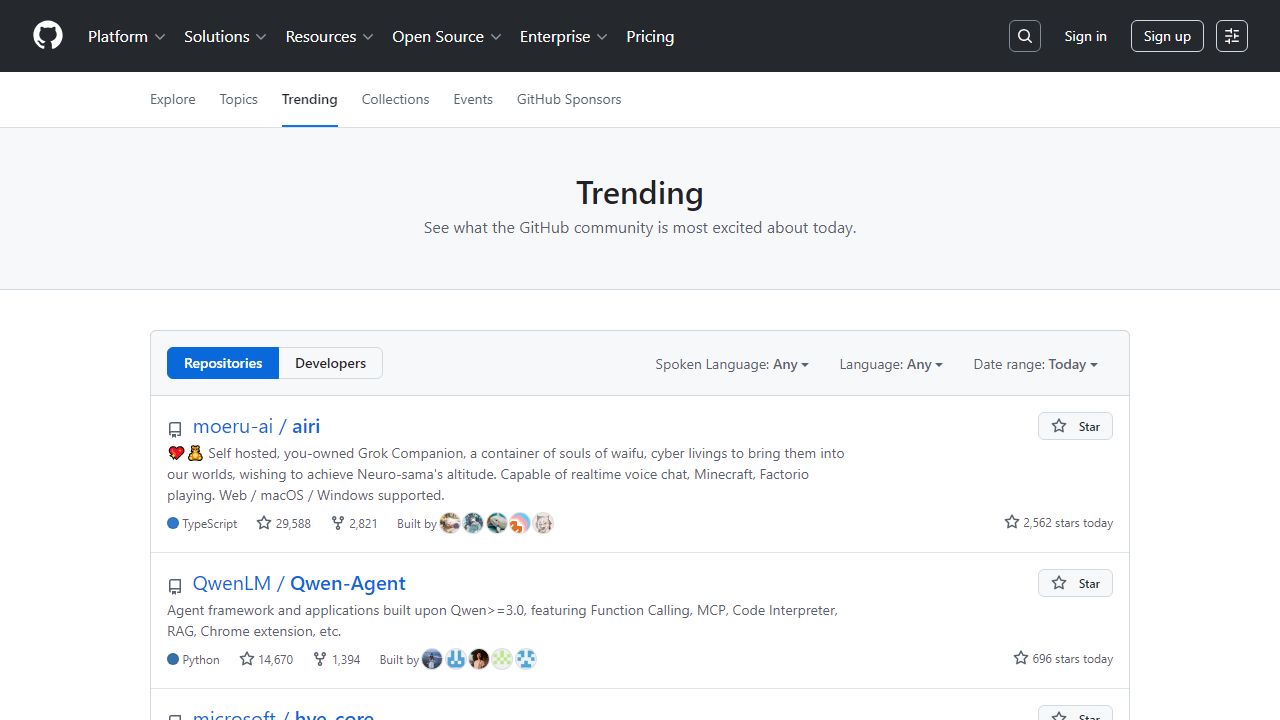Open the appearance settings icon button
Screen dimensions: 1280x720
click(1232, 36)
